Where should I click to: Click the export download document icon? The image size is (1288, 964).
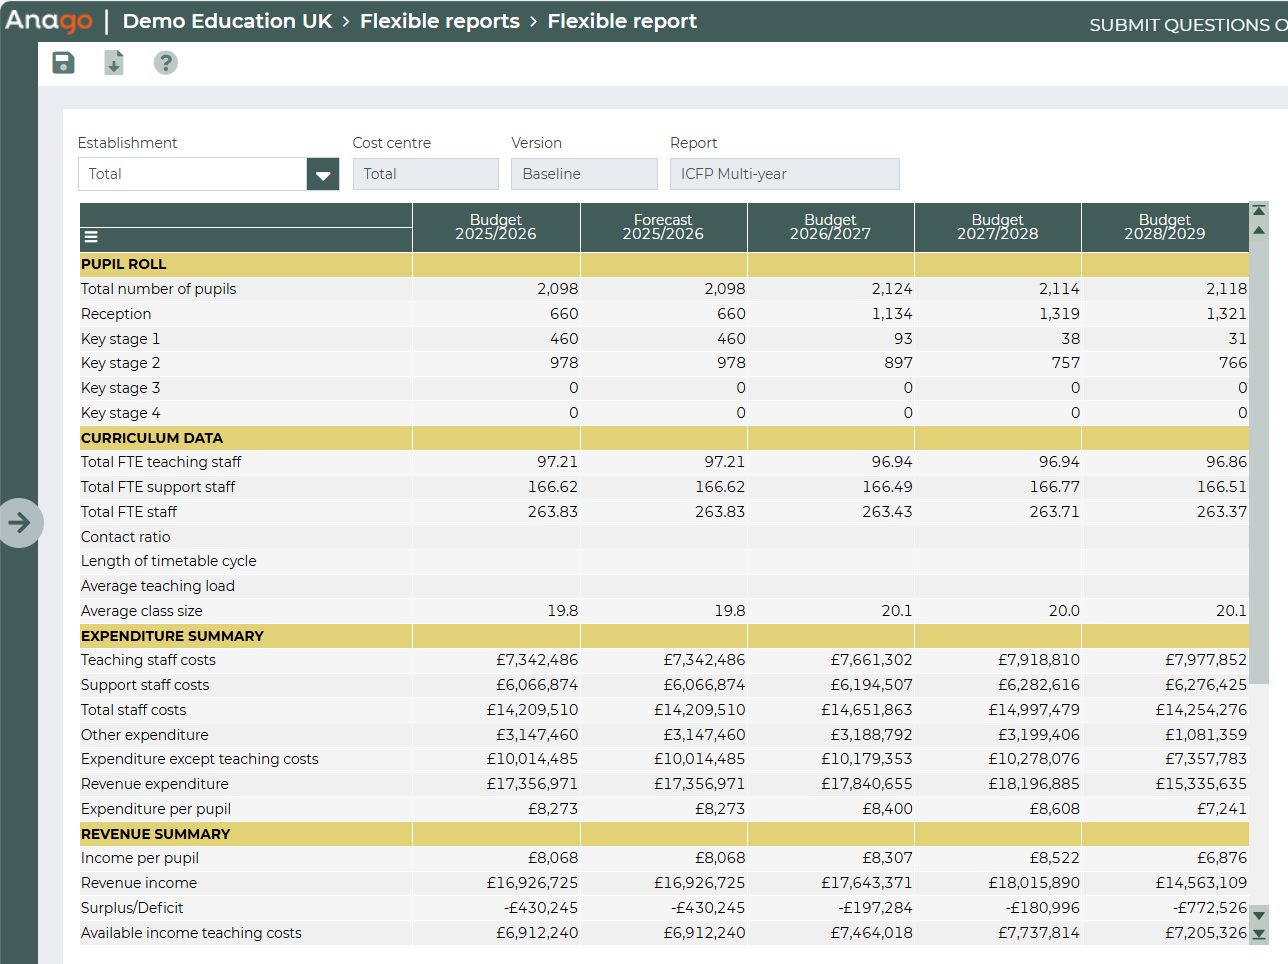click(114, 63)
